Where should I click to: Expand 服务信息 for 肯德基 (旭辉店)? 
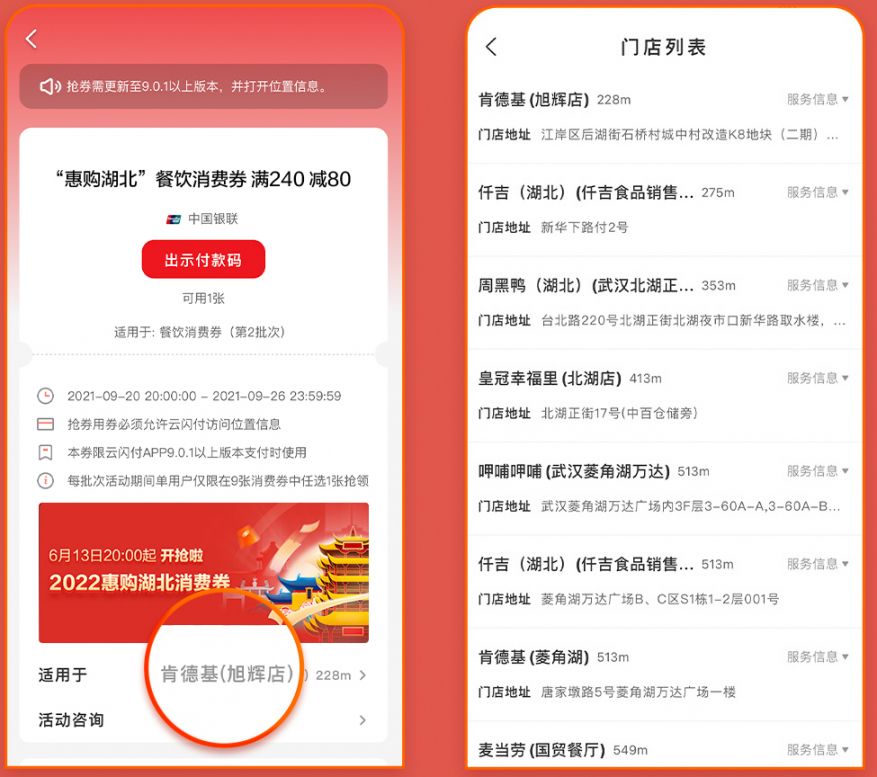click(817, 99)
